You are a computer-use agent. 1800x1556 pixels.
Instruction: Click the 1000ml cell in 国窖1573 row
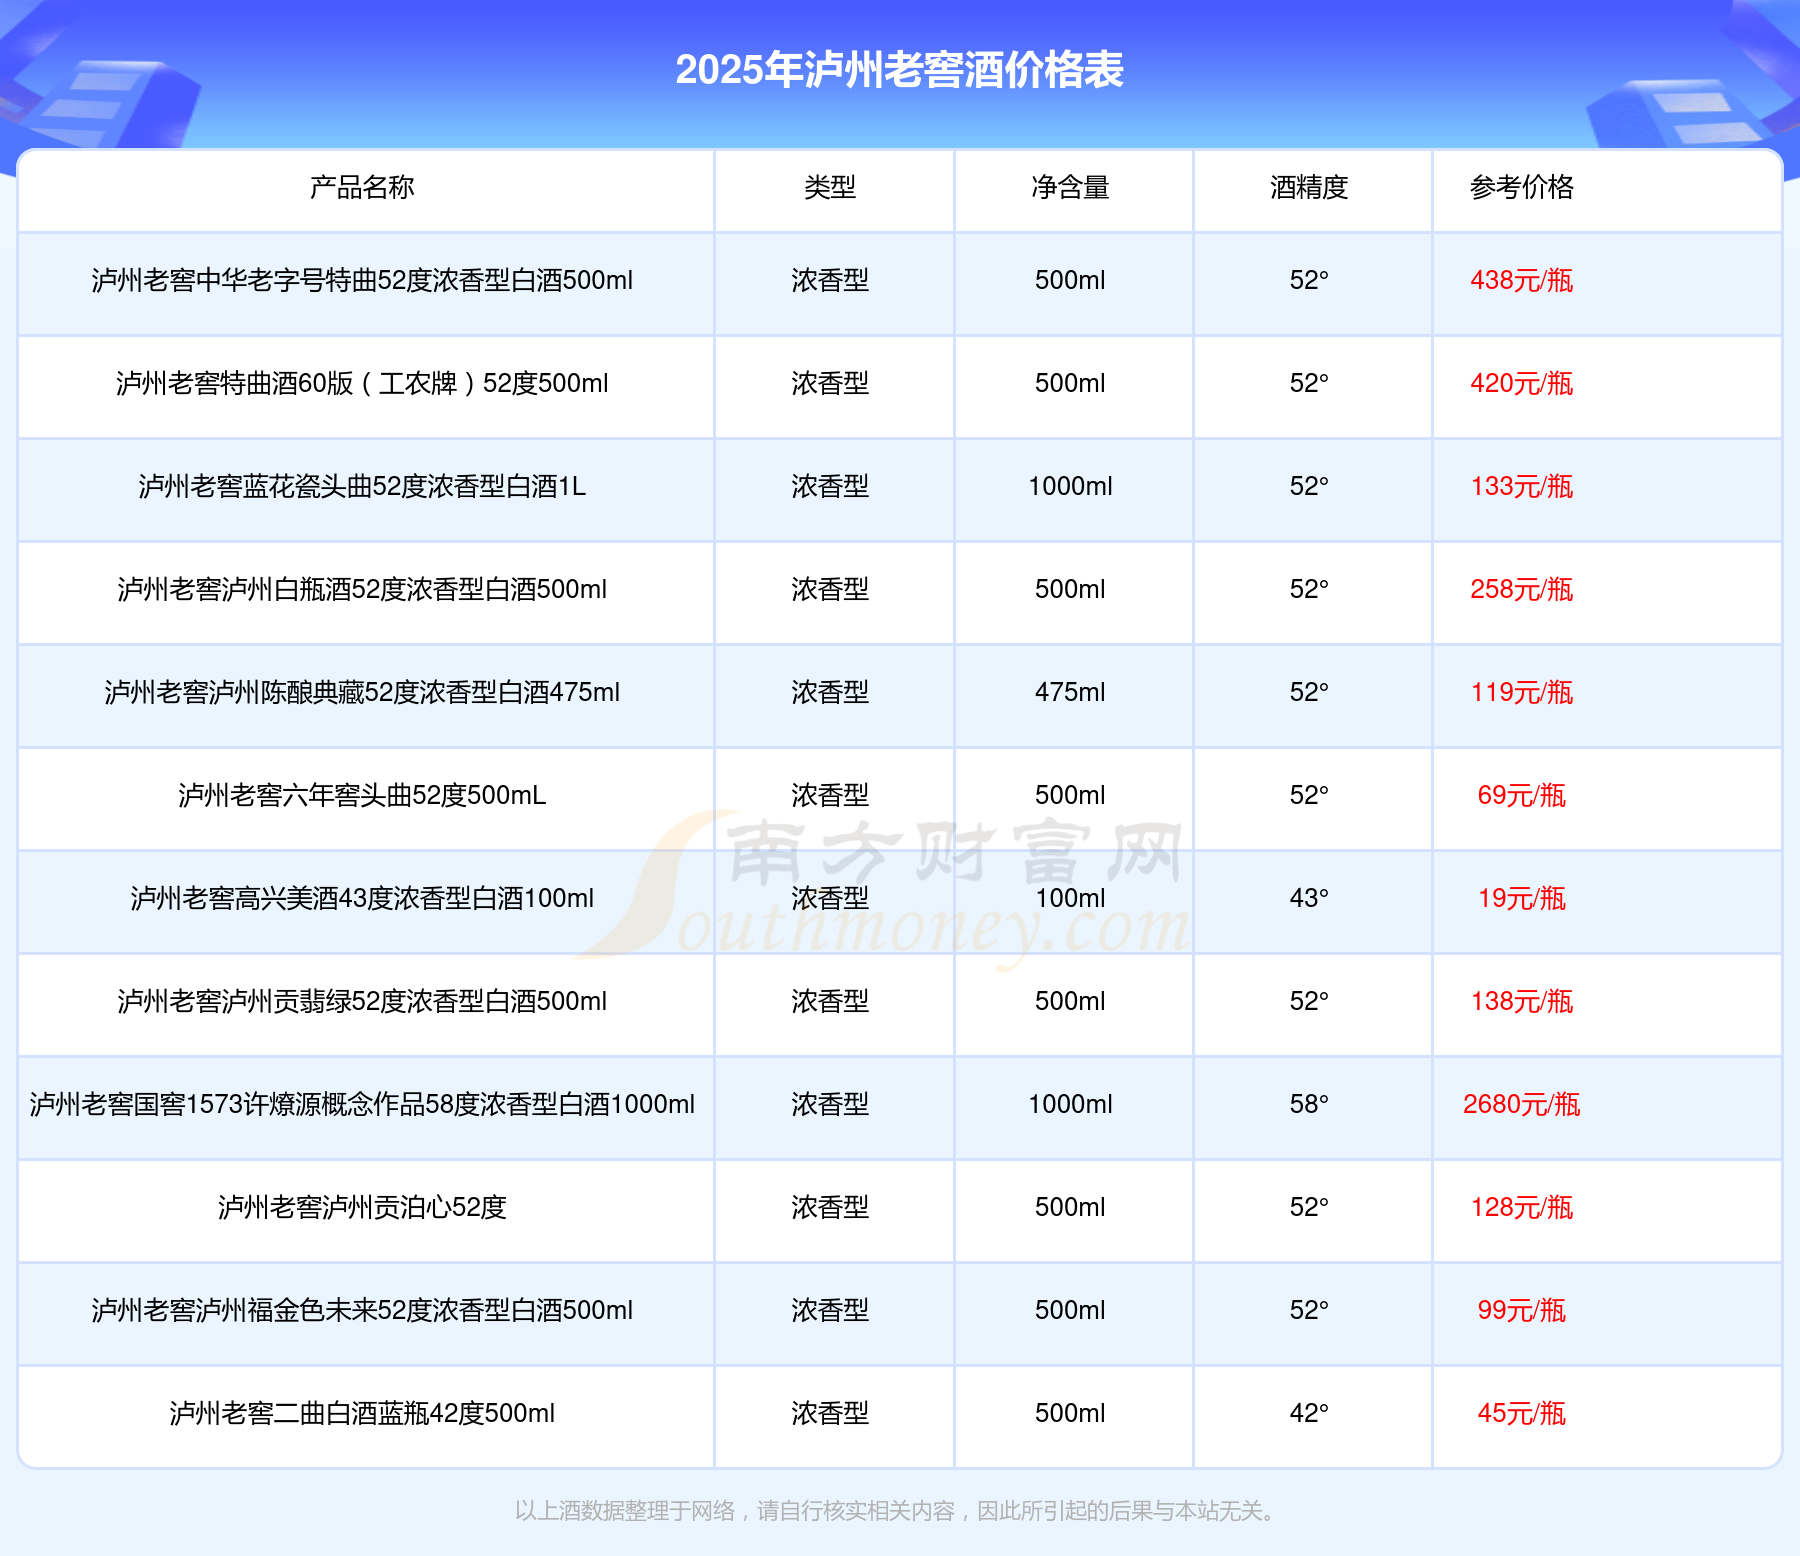click(1070, 1104)
